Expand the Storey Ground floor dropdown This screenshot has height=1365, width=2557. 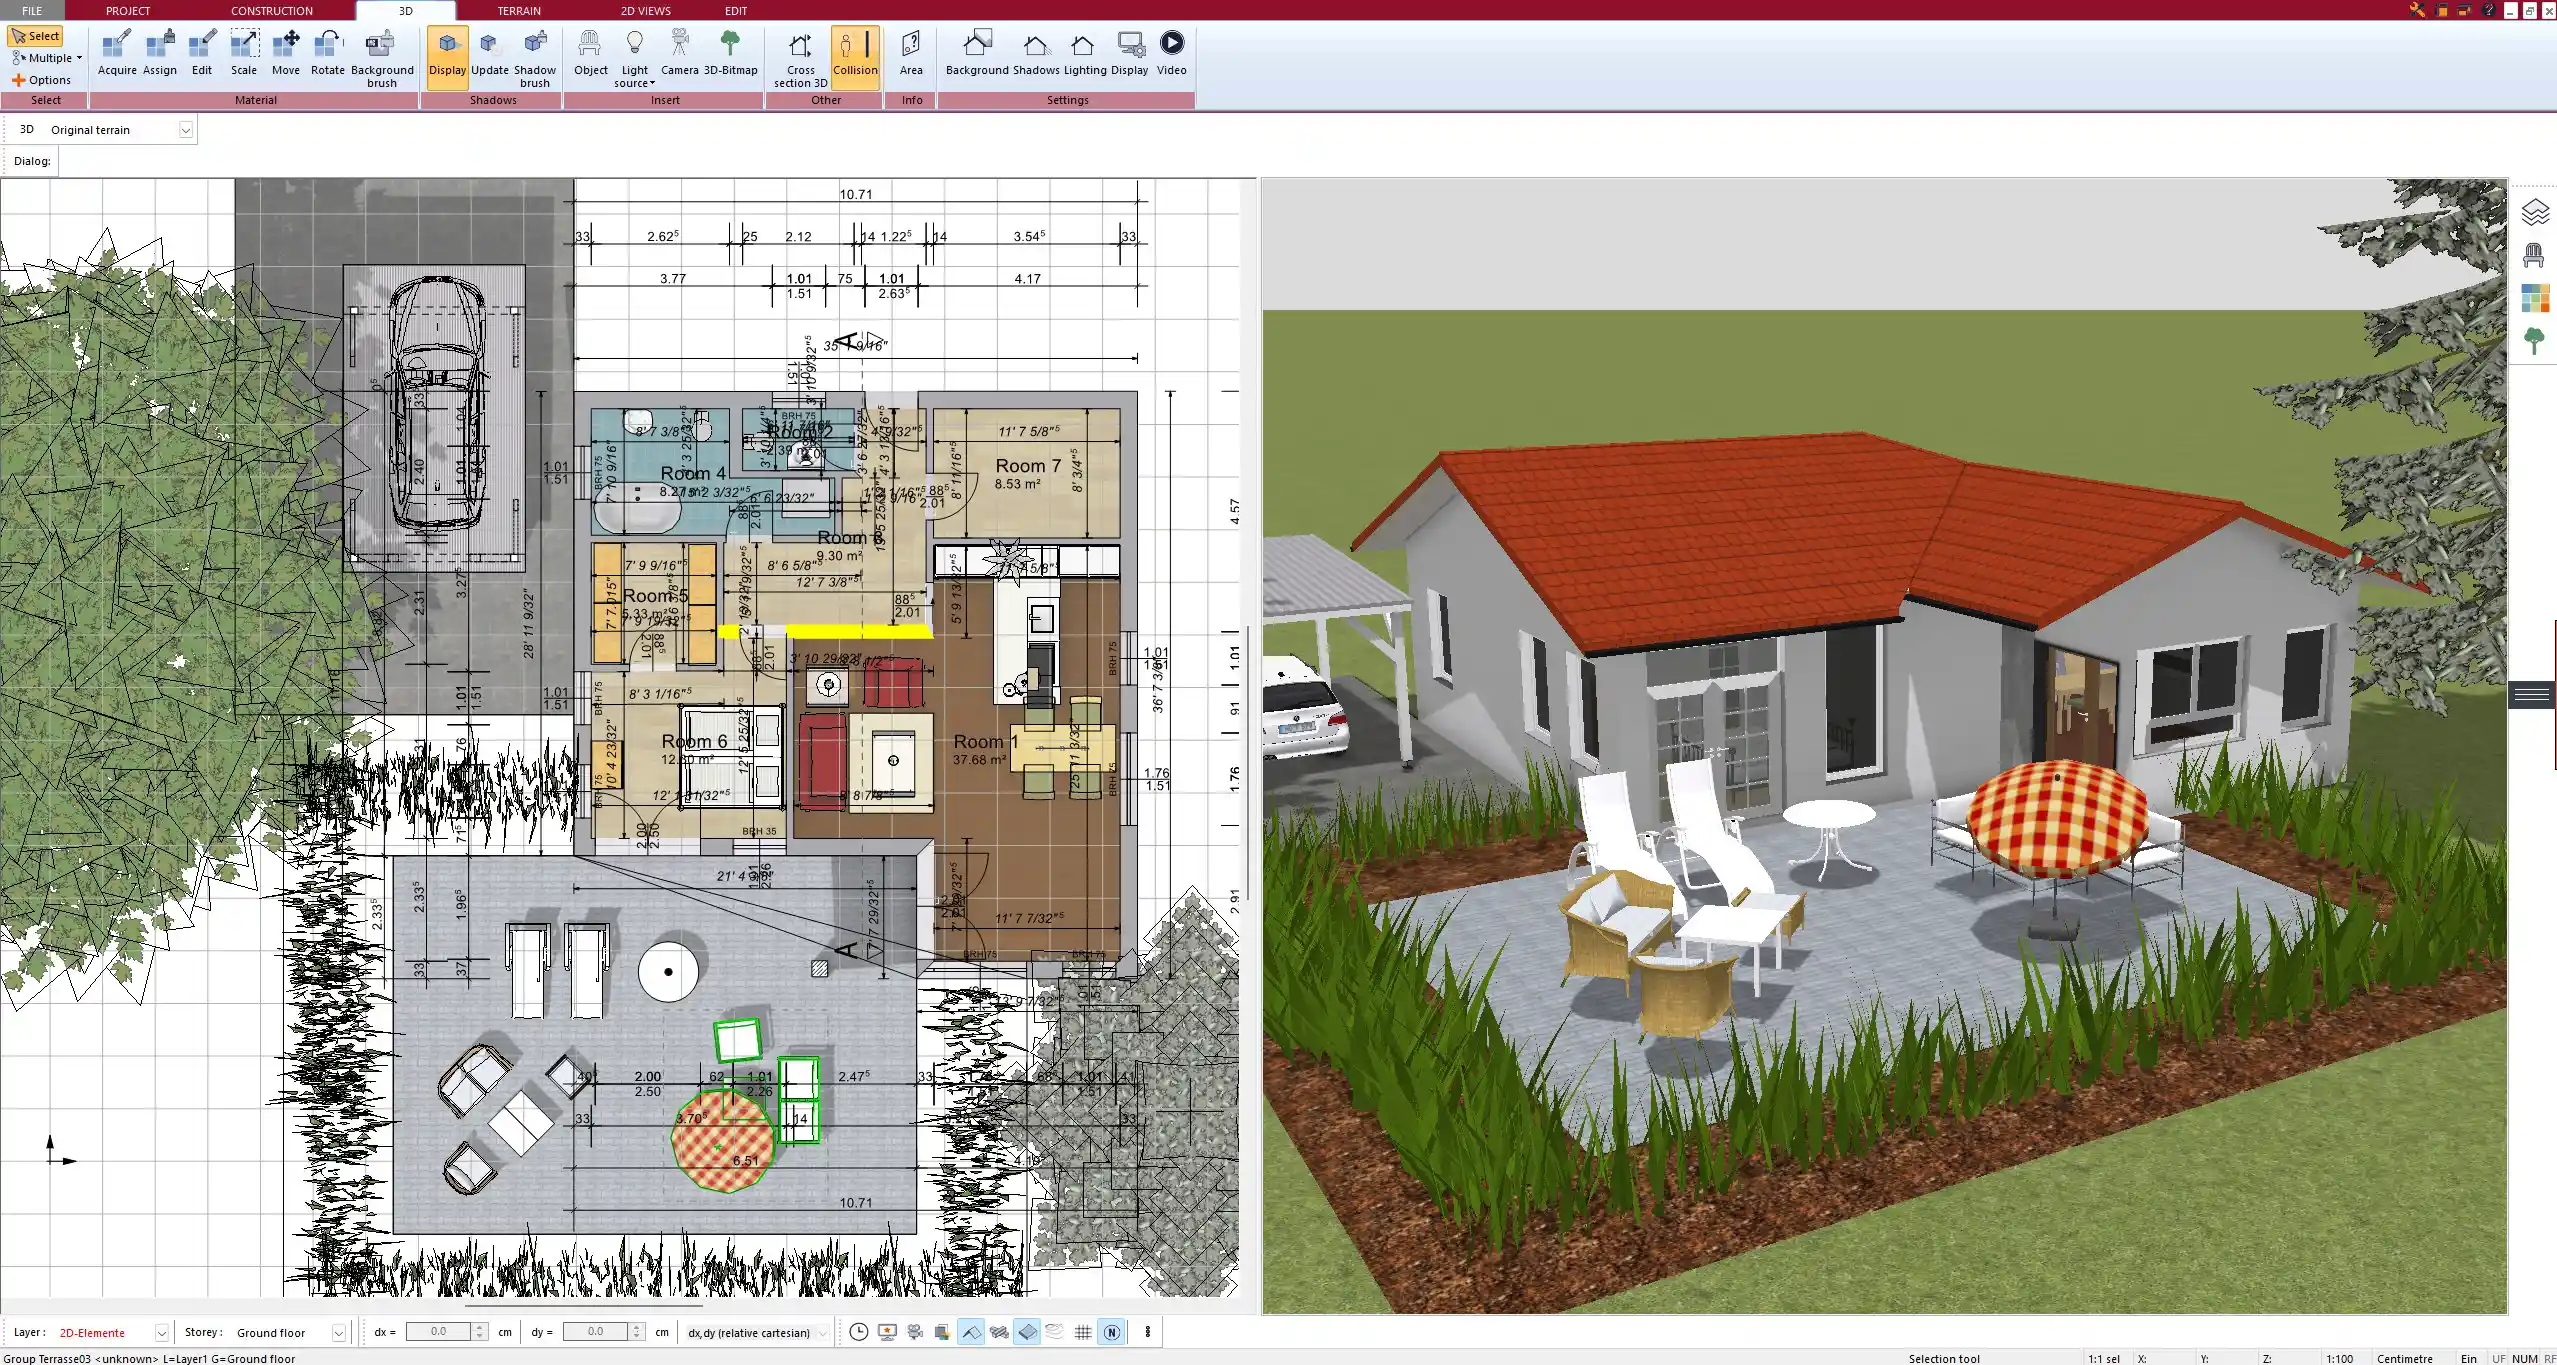(x=339, y=1333)
